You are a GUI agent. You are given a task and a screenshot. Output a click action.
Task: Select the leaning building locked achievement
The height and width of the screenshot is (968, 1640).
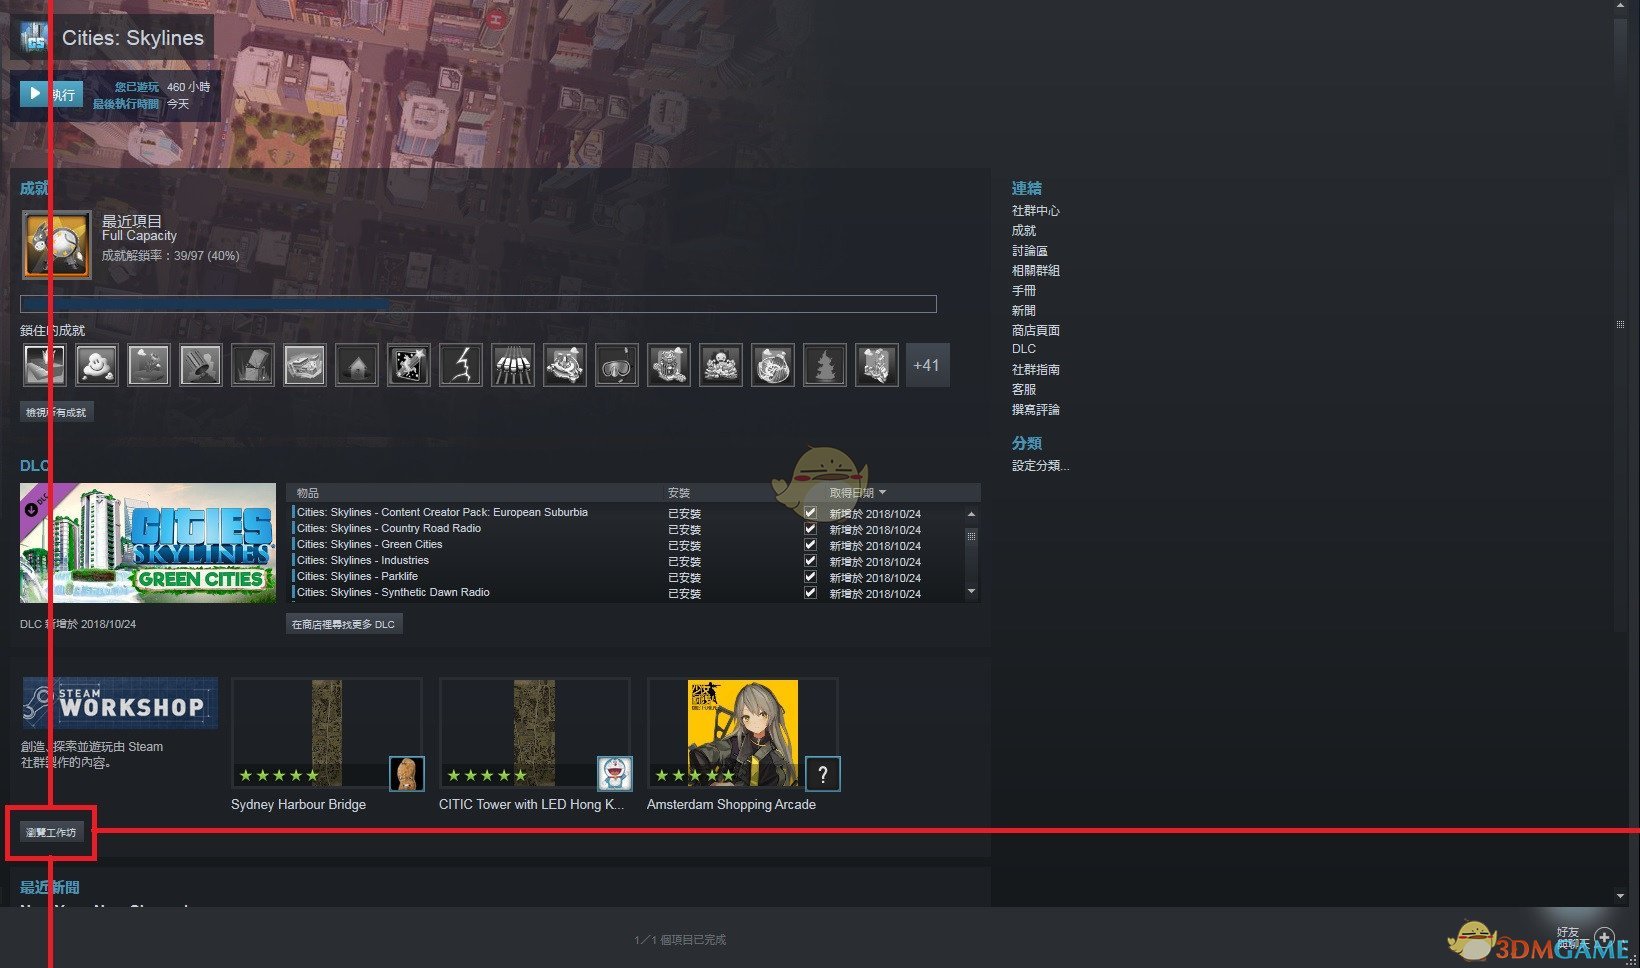(x=253, y=365)
